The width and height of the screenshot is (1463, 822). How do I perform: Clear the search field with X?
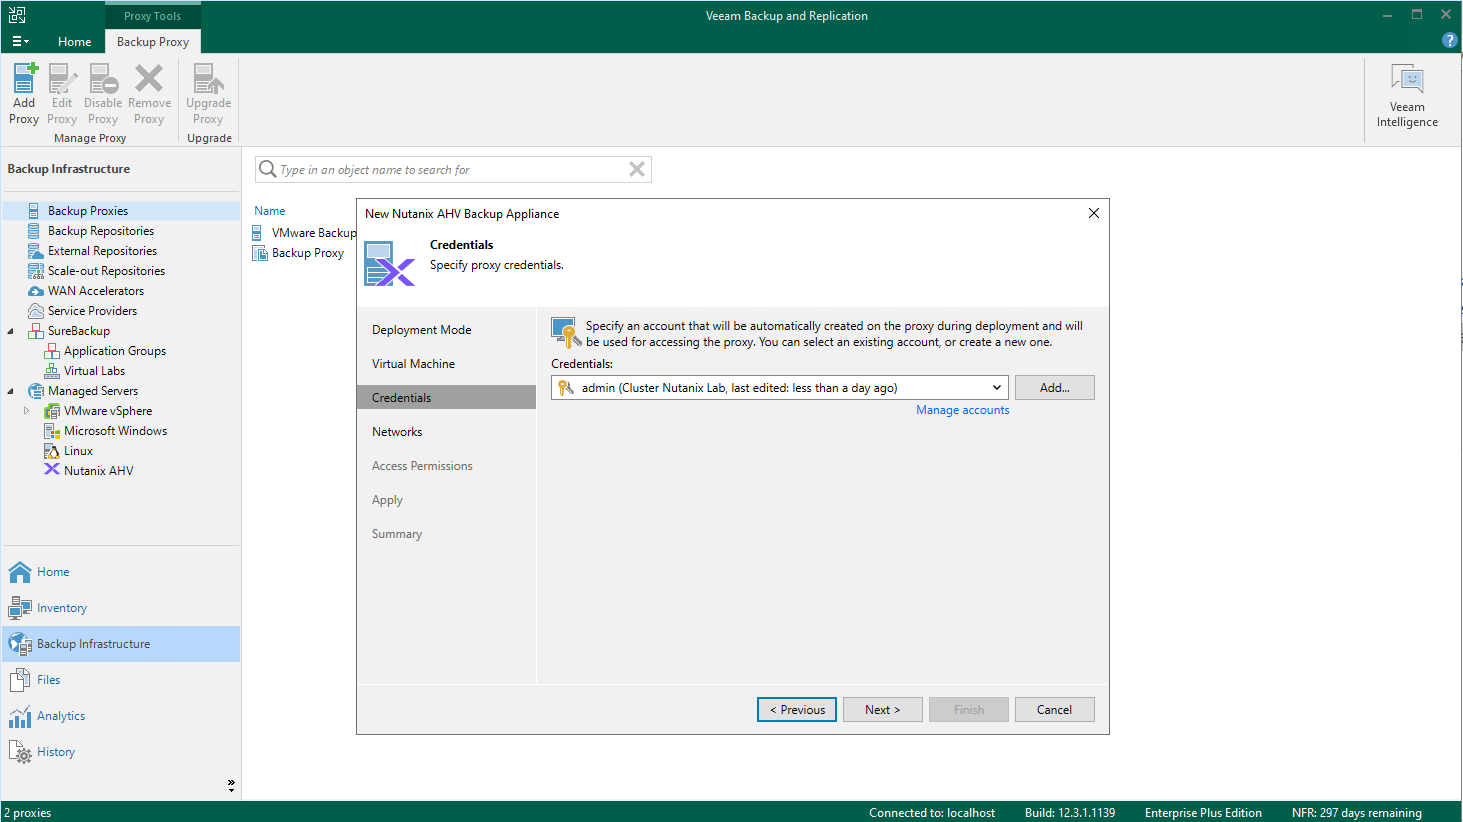636,169
